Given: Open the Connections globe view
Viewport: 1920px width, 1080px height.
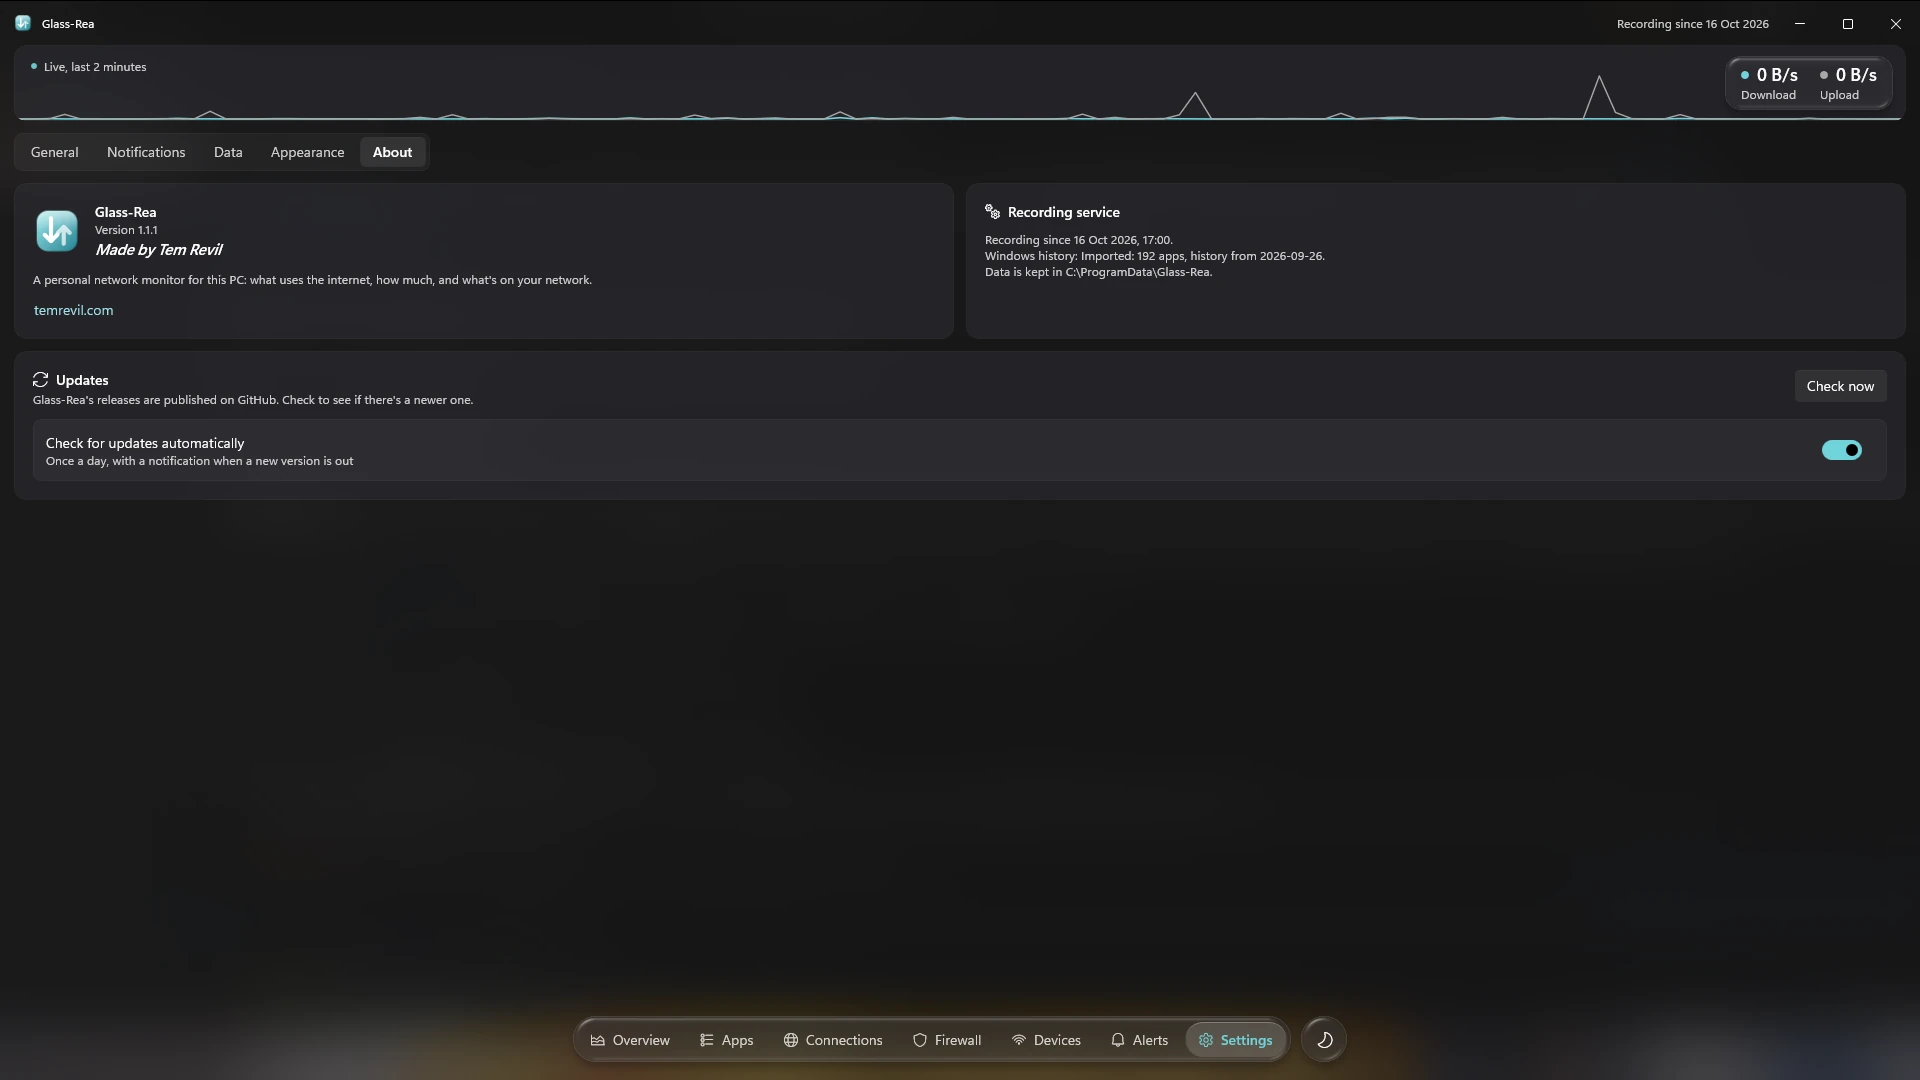Looking at the screenshot, I should point(833,1040).
